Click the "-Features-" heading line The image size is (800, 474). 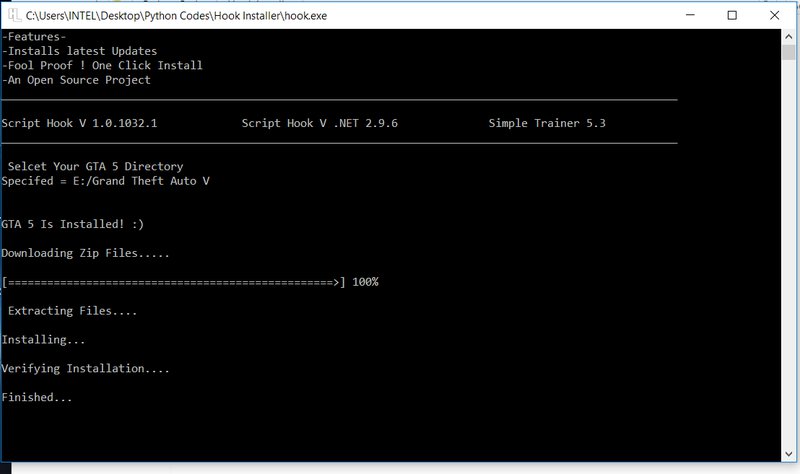tap(34, 37)
